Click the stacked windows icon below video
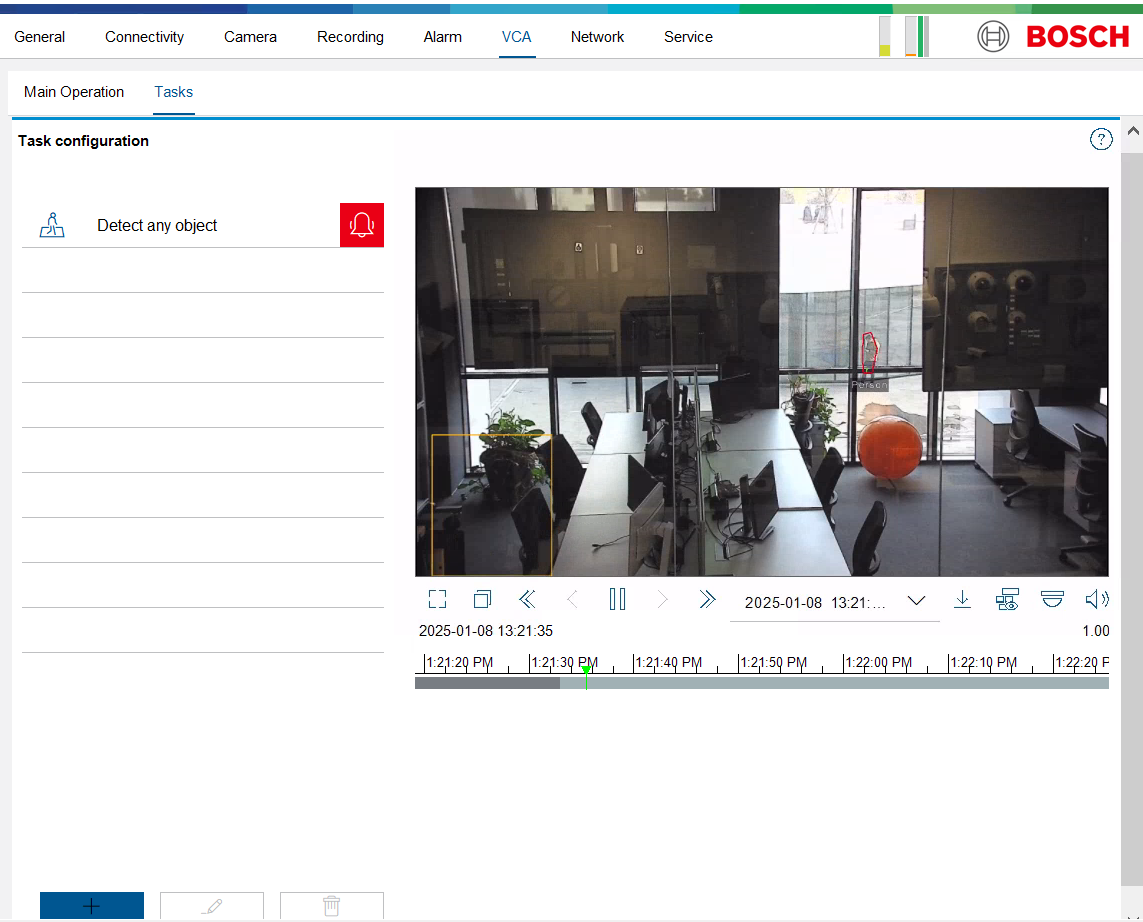1143x922 pixels. [482, 600]
